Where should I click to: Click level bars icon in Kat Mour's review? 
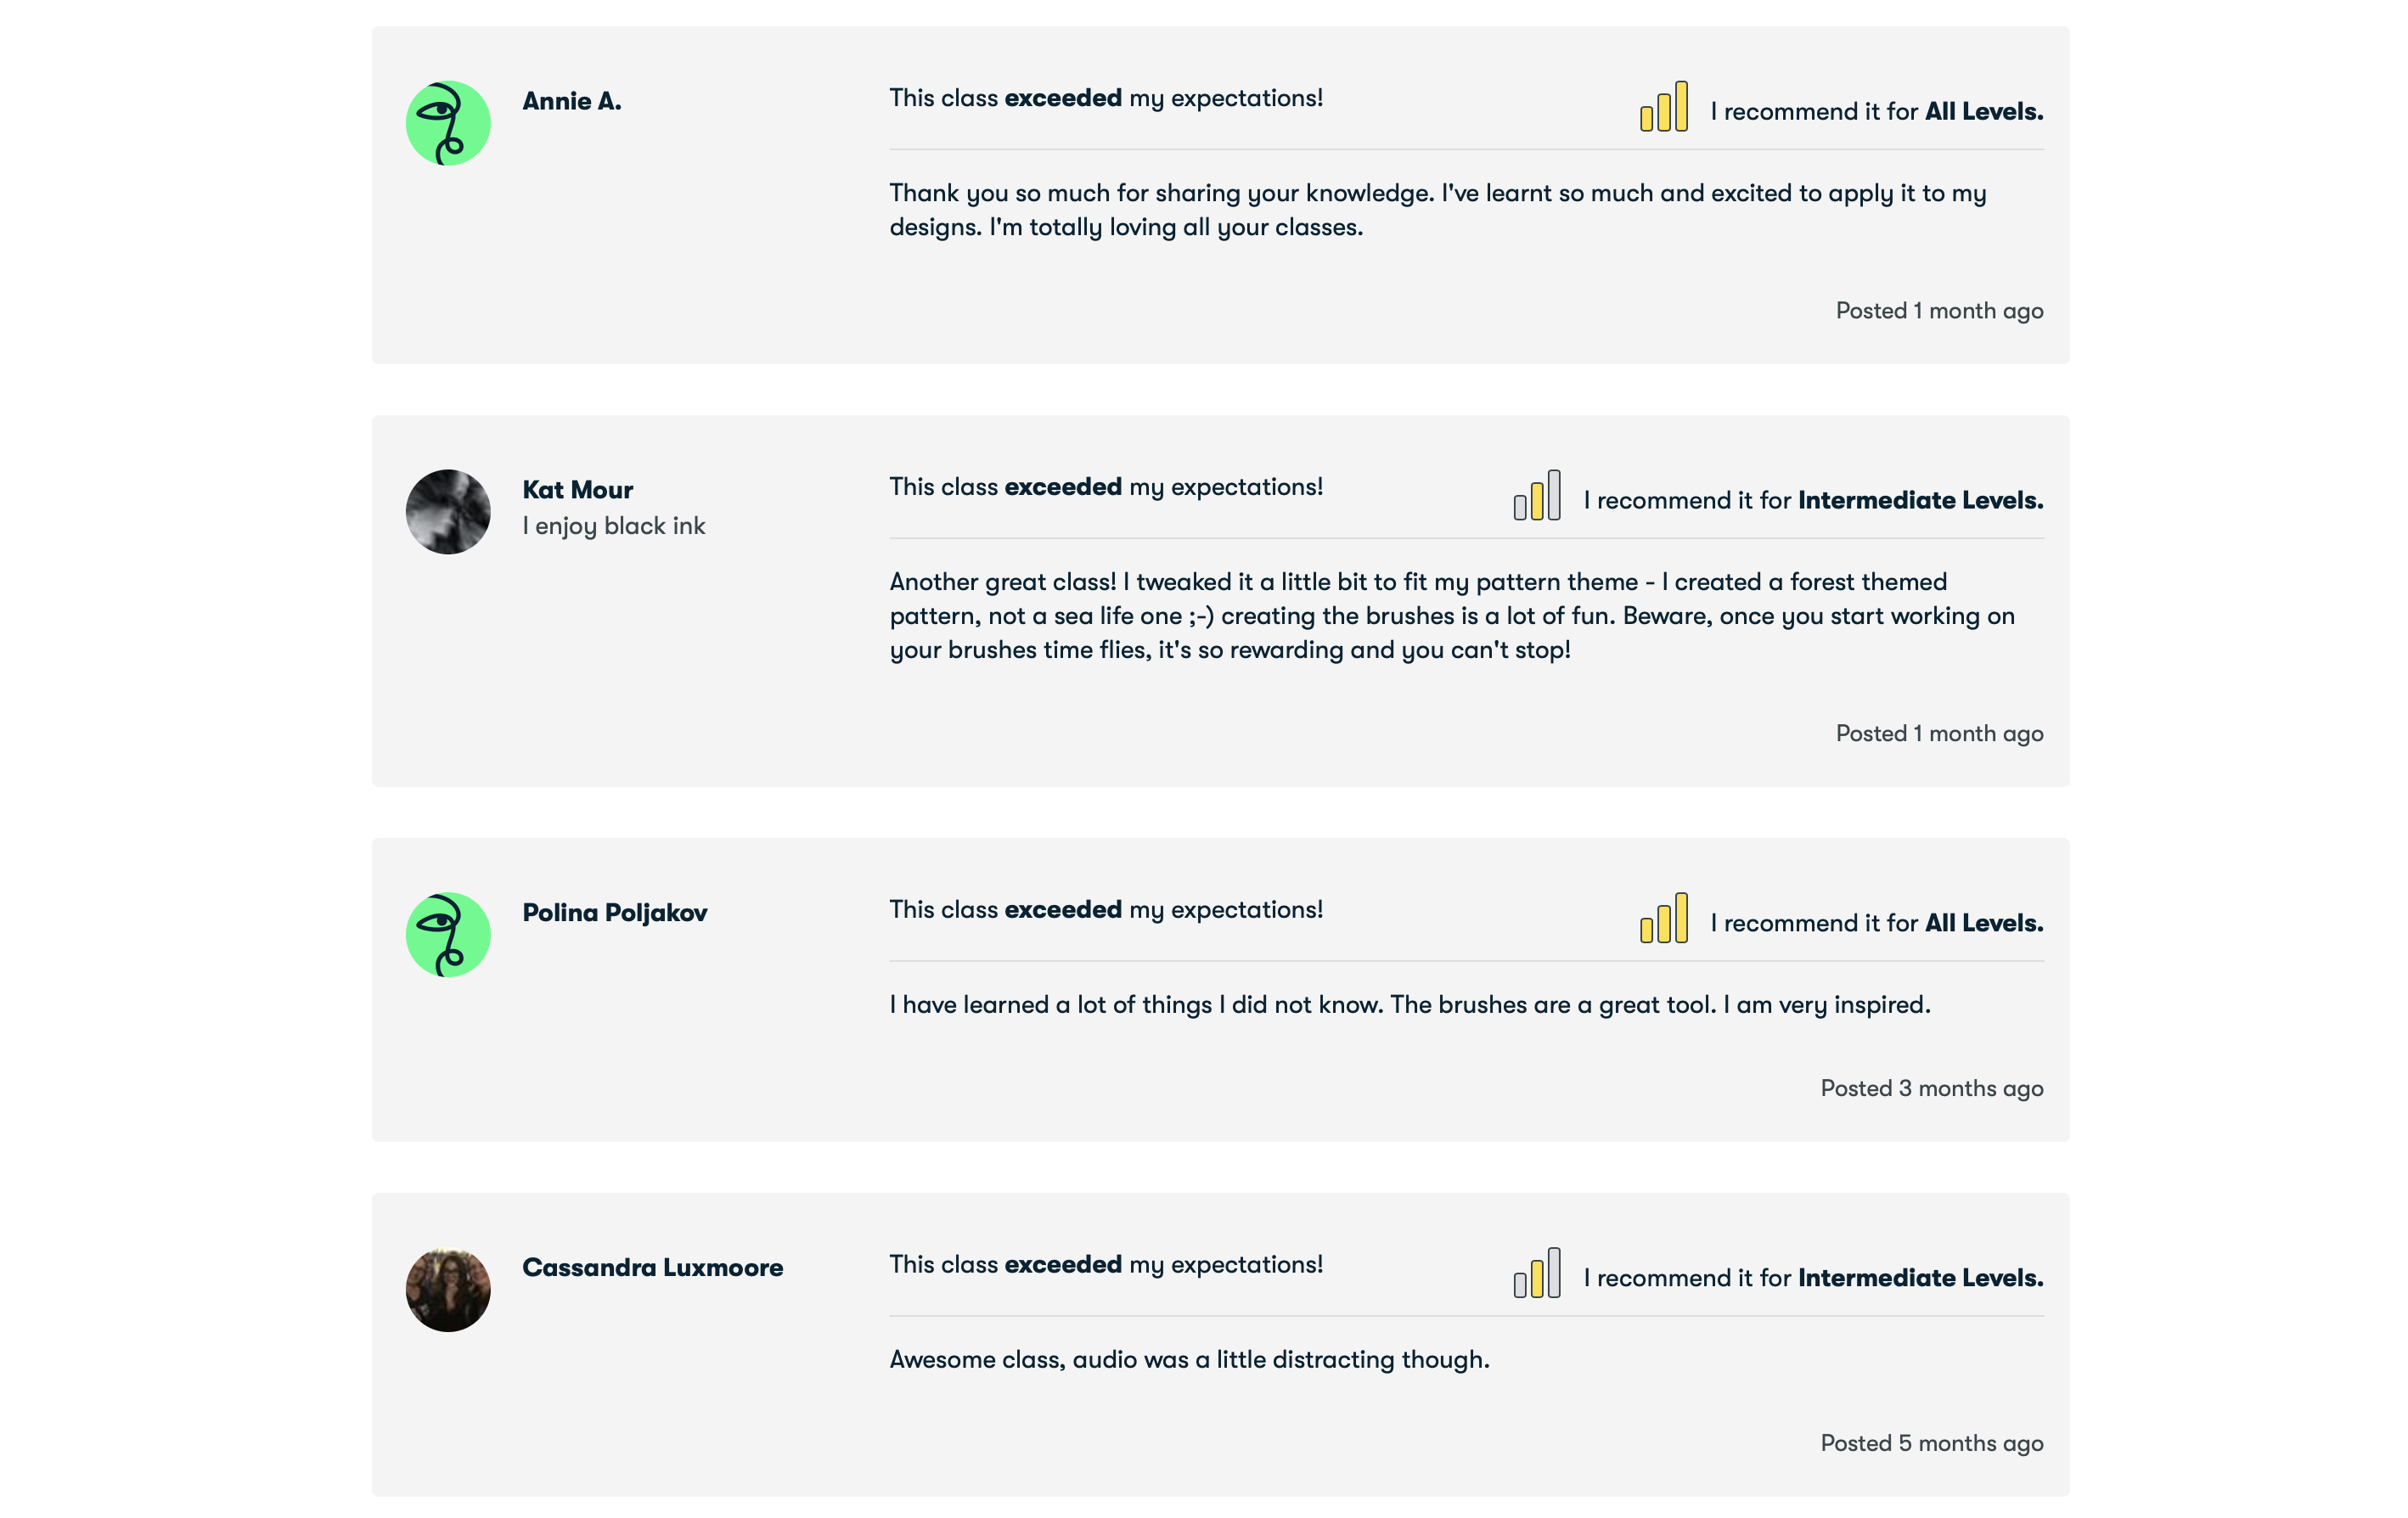1537,495
